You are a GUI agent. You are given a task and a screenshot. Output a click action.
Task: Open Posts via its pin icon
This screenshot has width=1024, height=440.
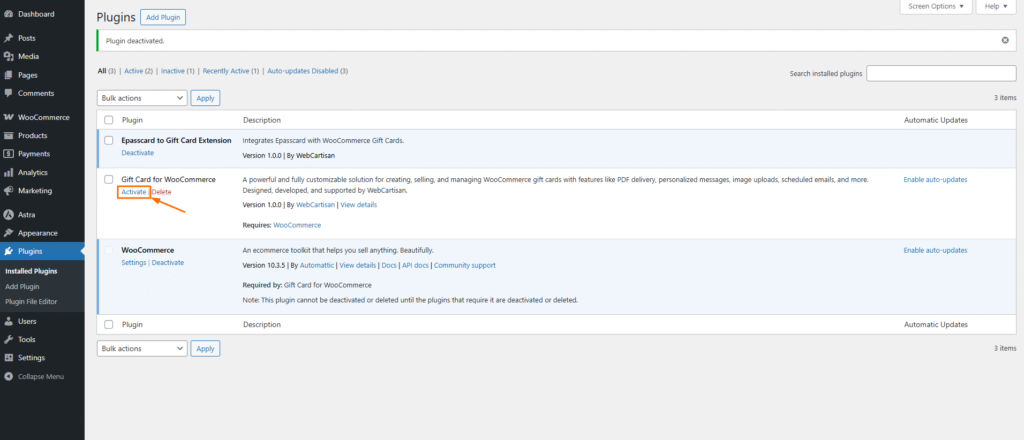[8, 38]
